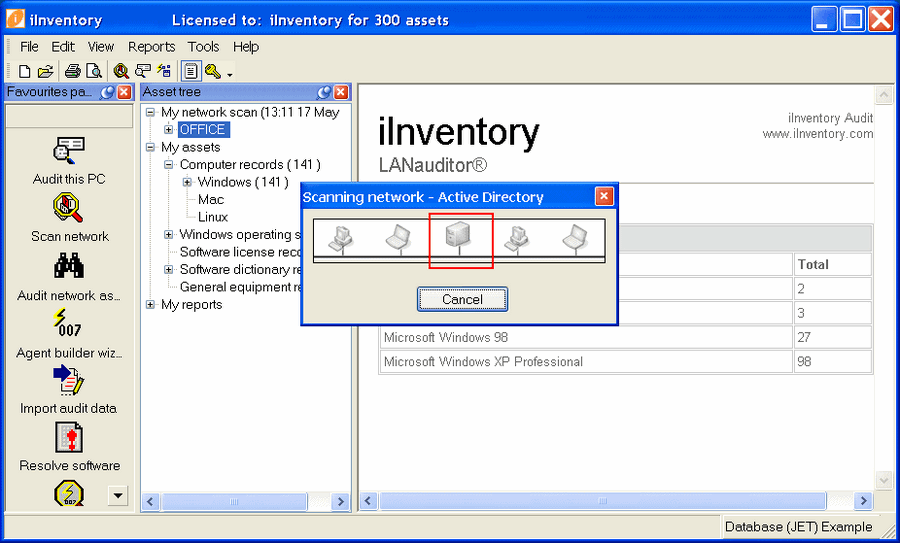Image resolution: width=900 pixels, height=543 pixels.
Task: Expand the OFFICE tree node
Action: click(x=169, y=130)
